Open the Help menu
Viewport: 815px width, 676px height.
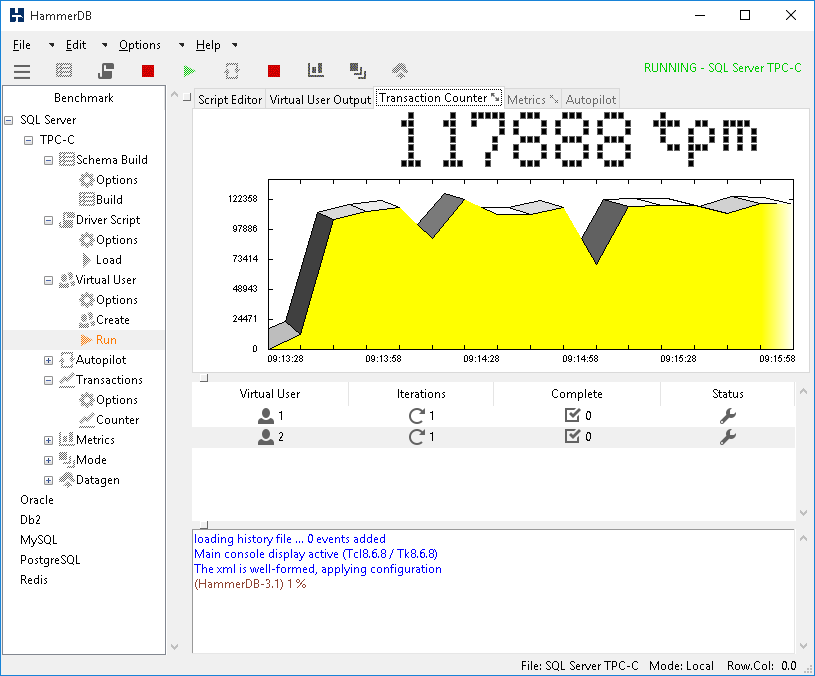point(208,45)
